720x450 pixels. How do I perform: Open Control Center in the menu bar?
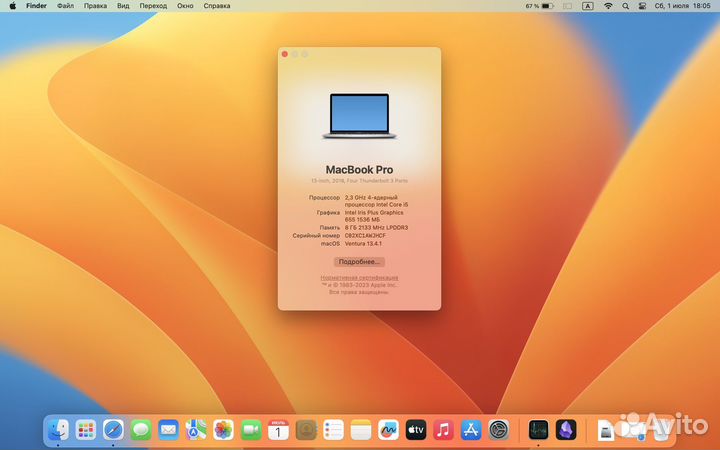pyautogui.click(x=642, y=6)
